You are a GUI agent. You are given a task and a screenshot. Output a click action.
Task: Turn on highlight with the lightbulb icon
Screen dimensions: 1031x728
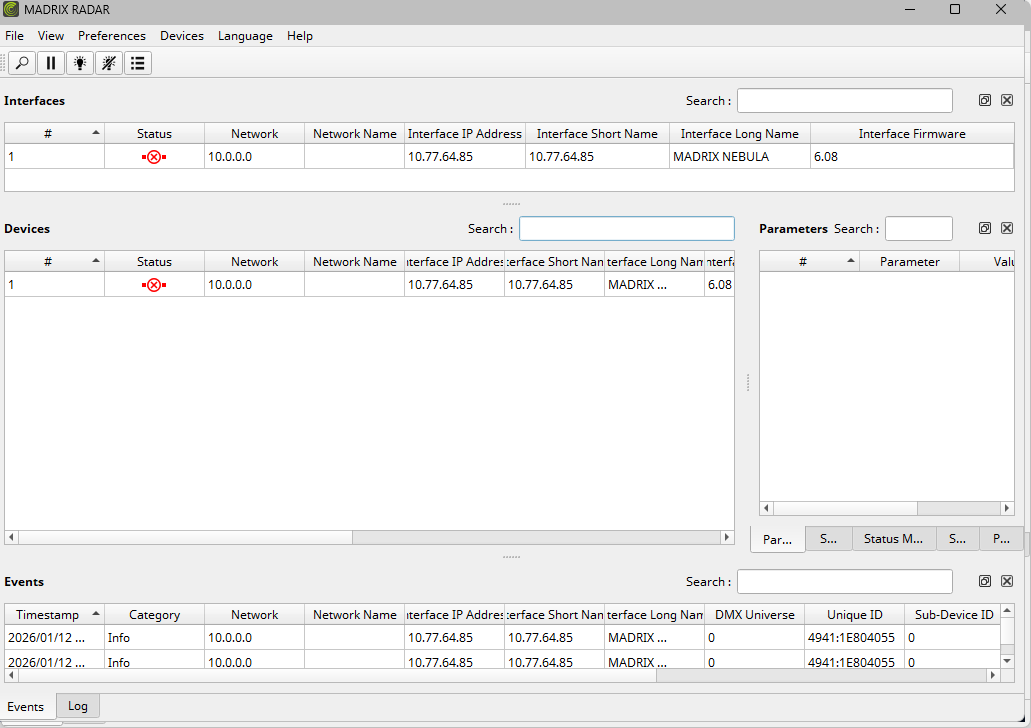point(80,63)
